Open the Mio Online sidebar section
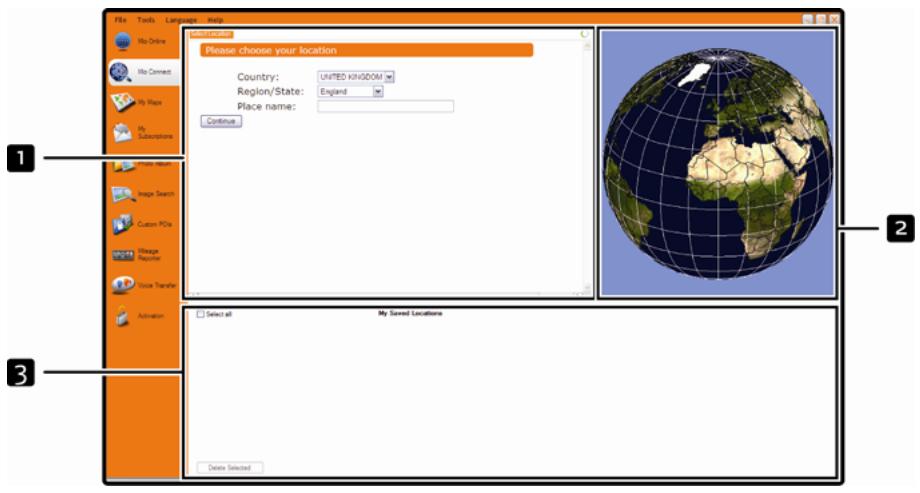This screenshot has height=493, width=920. coord(141,42)
